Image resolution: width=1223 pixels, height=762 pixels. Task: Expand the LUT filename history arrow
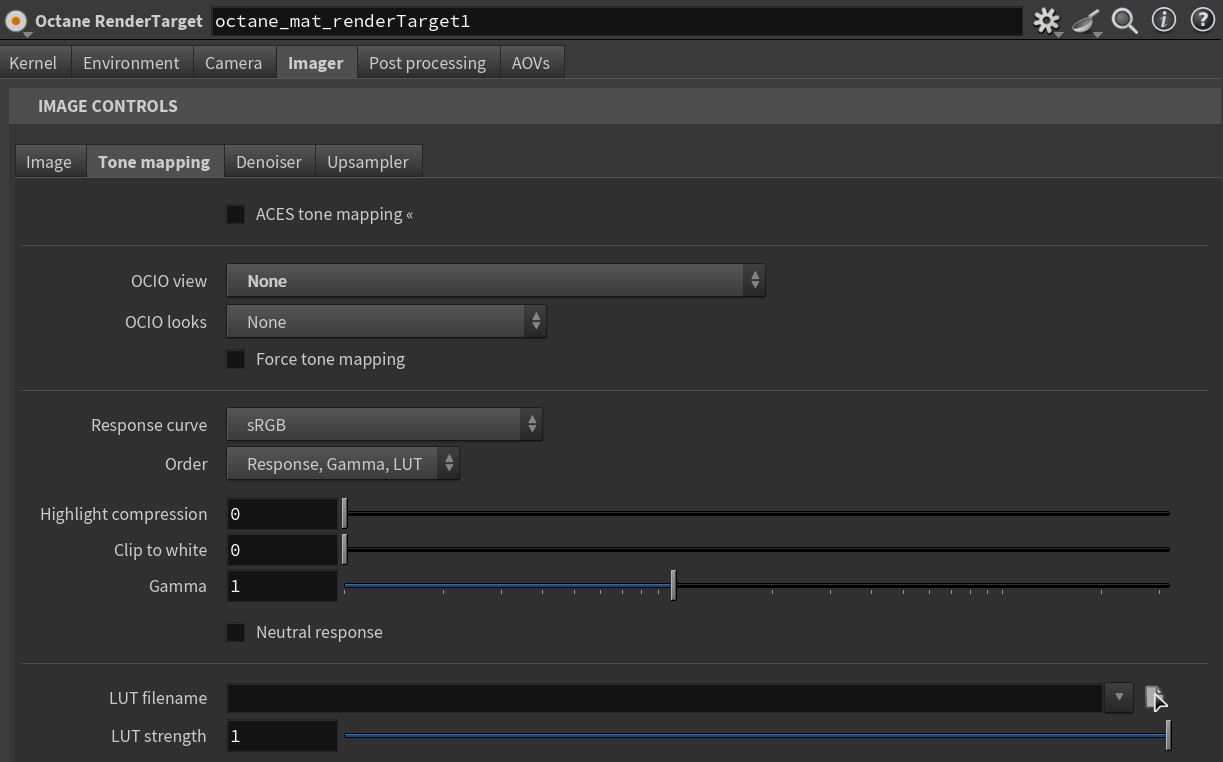point(1119,697)
